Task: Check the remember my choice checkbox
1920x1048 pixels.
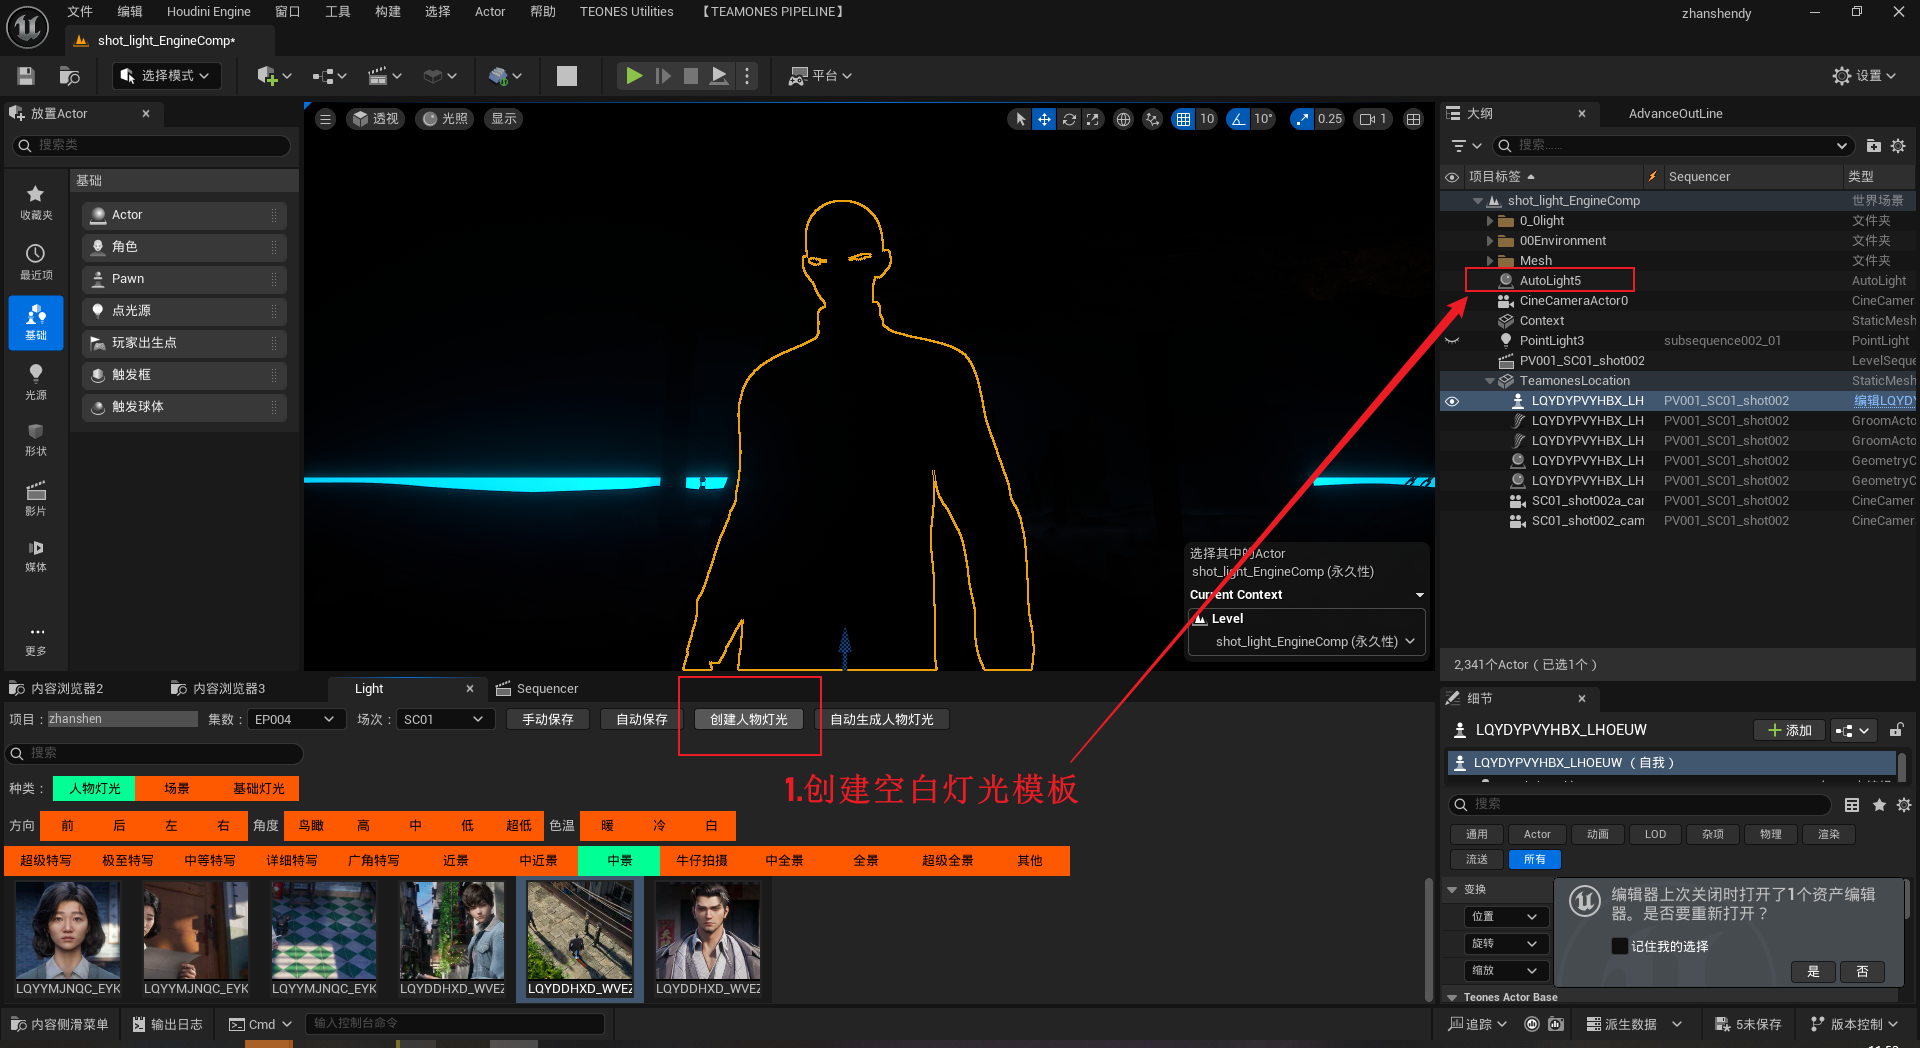Action: tap(1619, 946)
